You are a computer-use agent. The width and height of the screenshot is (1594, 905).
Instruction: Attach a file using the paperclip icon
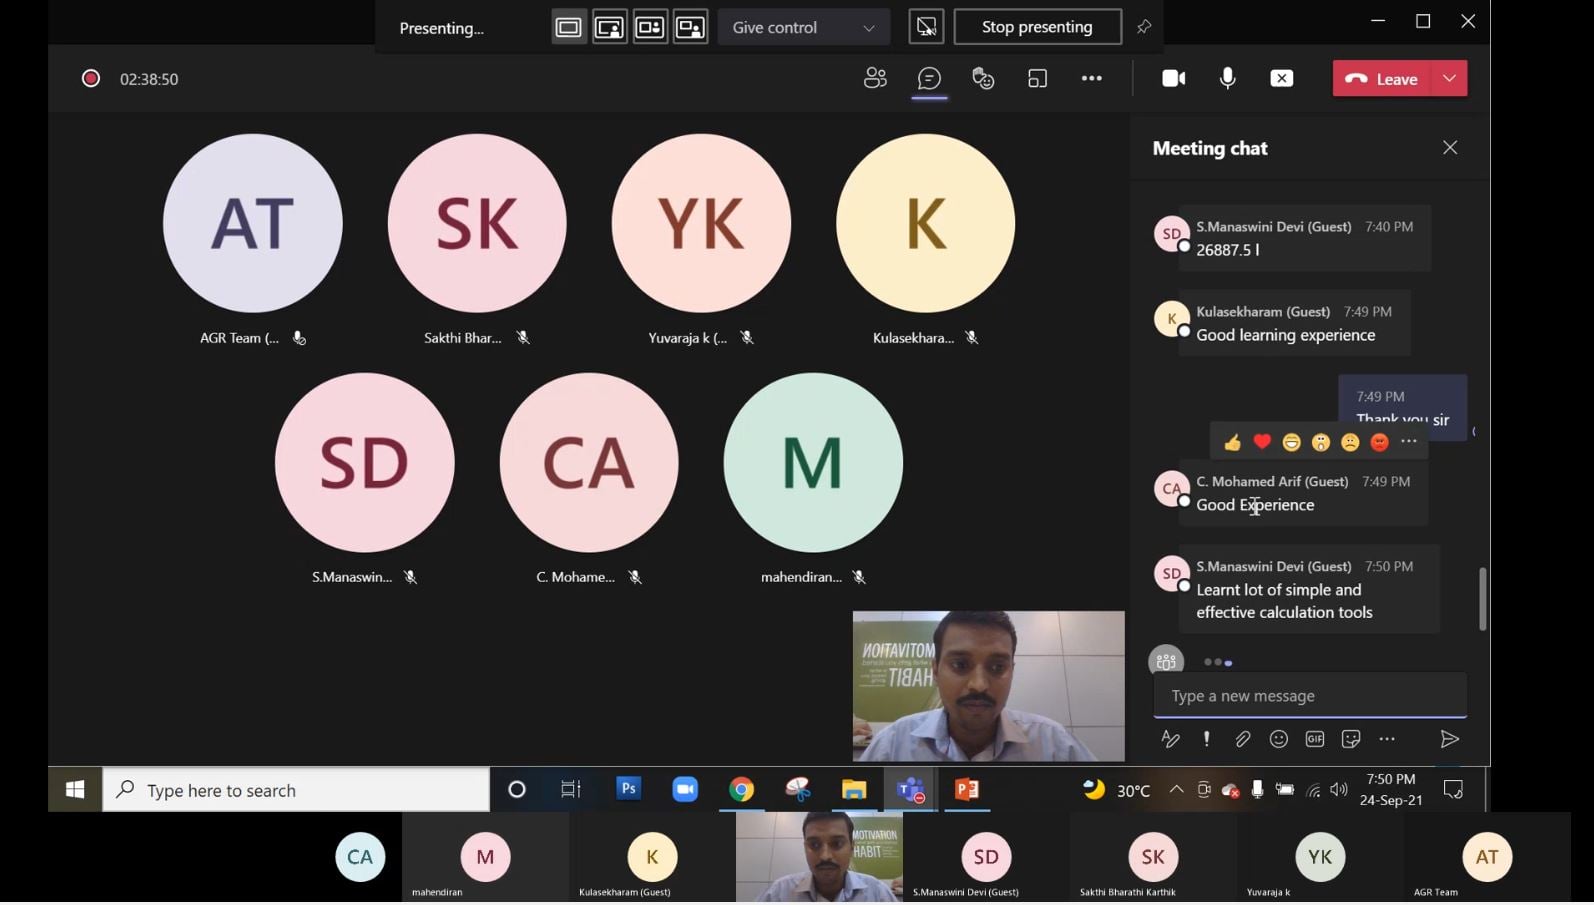pyautogui.click(x=1242, y=739)
